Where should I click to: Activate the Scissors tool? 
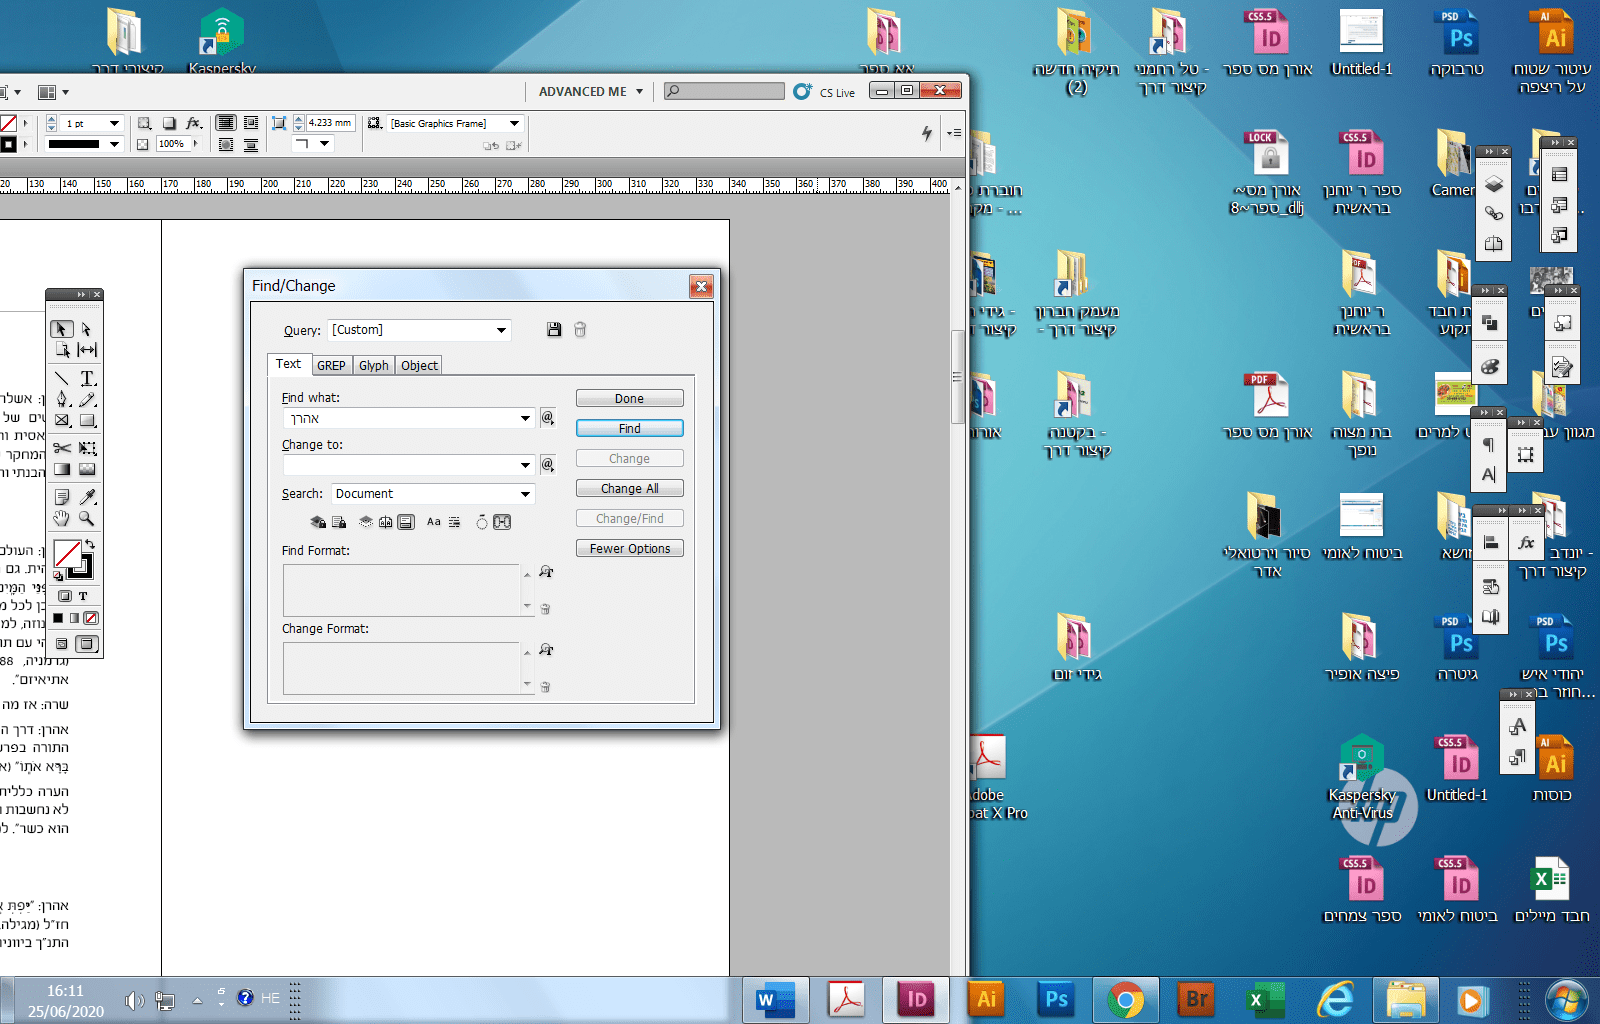click(61, 448)
